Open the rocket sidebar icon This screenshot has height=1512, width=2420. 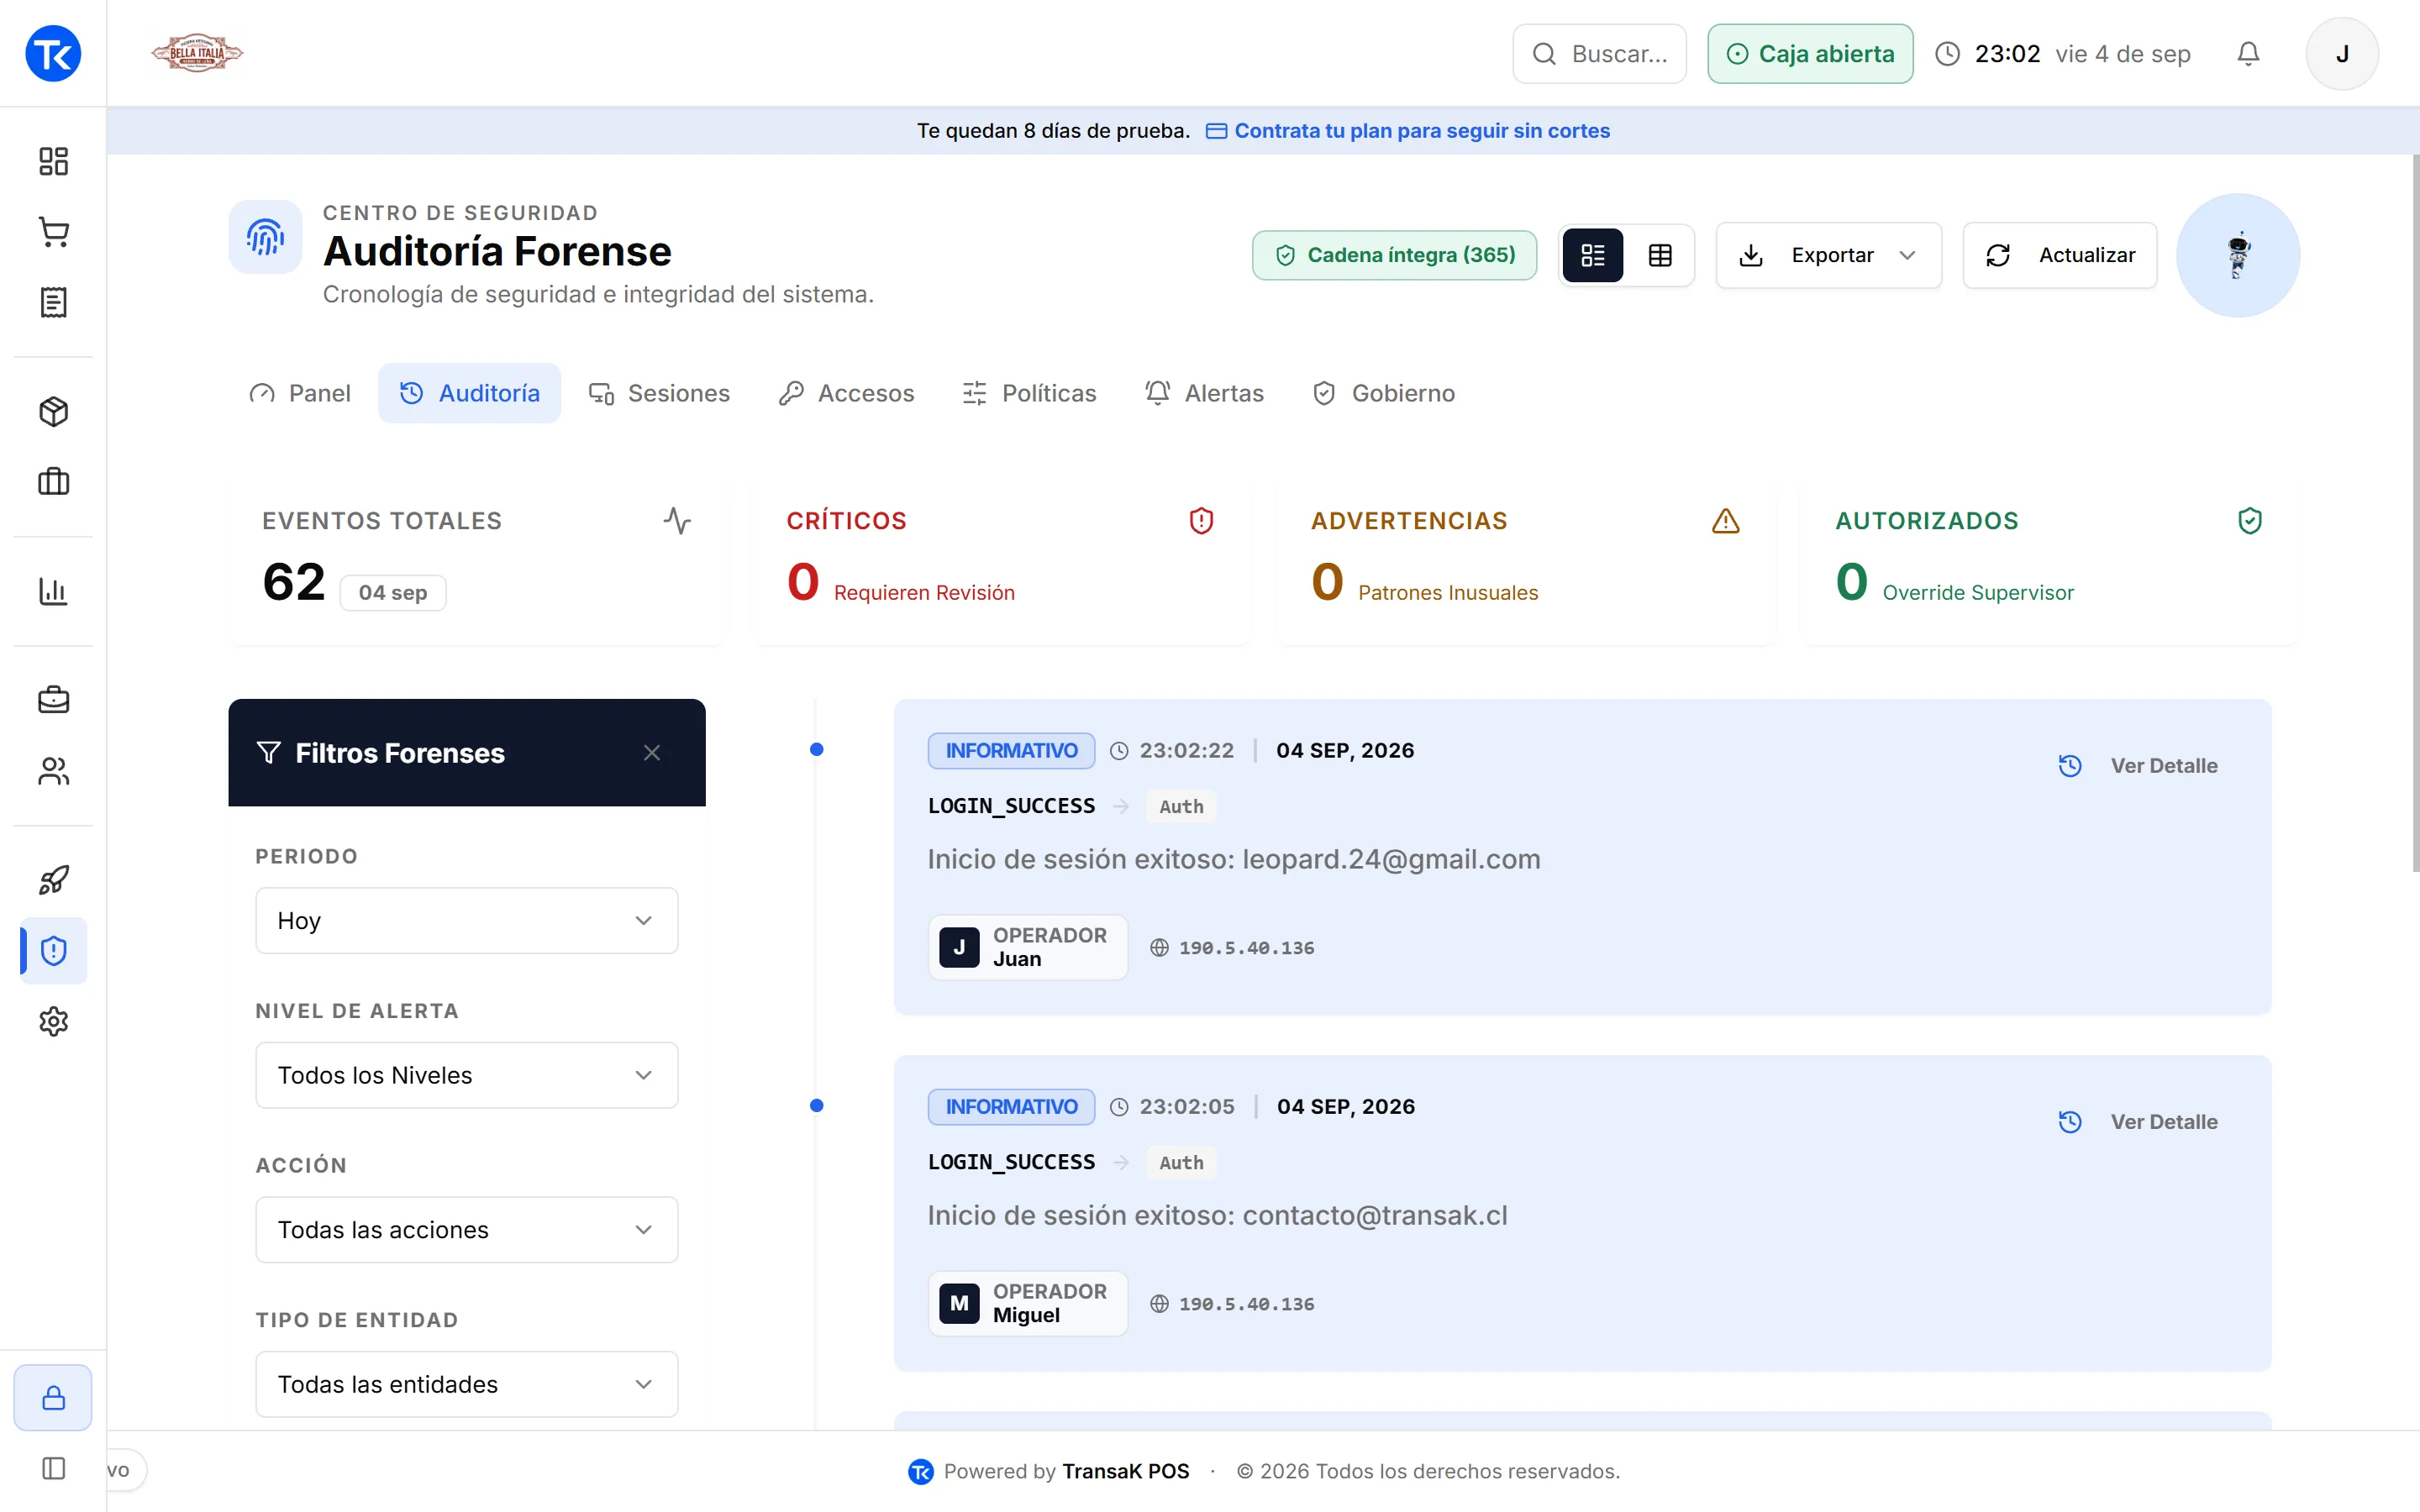point(53,880)
